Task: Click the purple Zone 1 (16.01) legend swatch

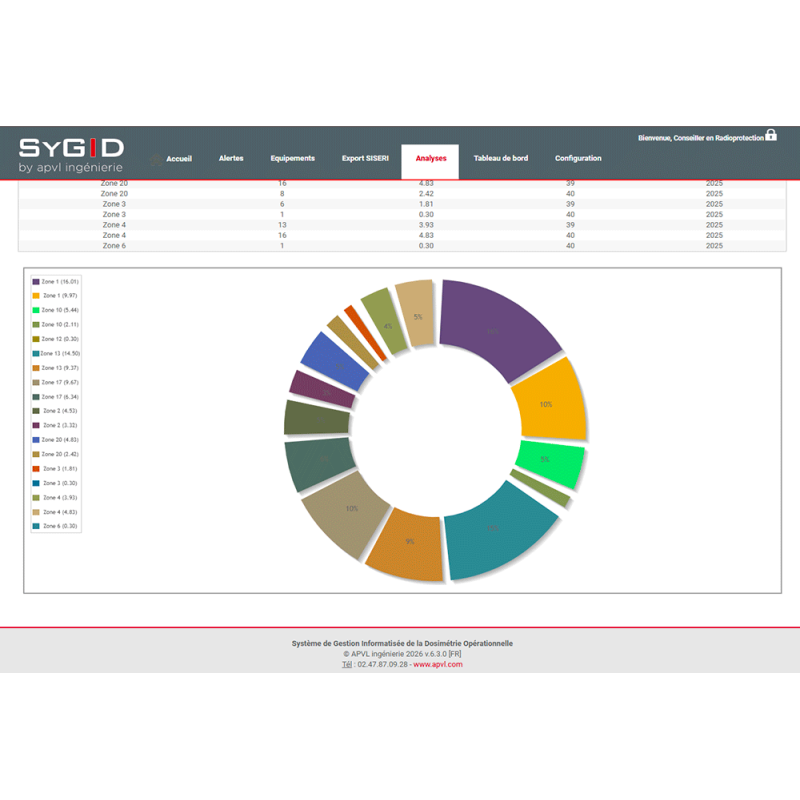Action: [36, 283]
